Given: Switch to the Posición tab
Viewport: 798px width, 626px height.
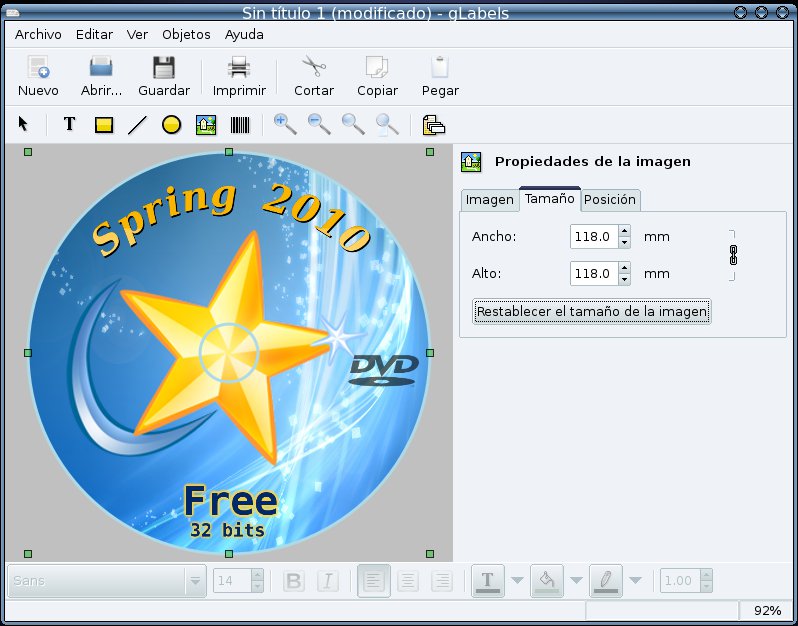Looking at the screenshot, I should coord(610,200).
